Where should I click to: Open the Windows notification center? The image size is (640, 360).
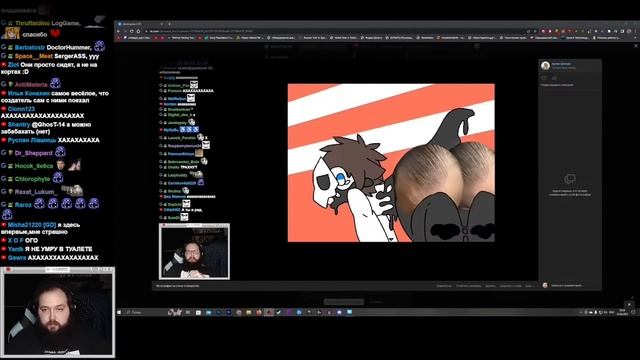(x=633, y=312)
